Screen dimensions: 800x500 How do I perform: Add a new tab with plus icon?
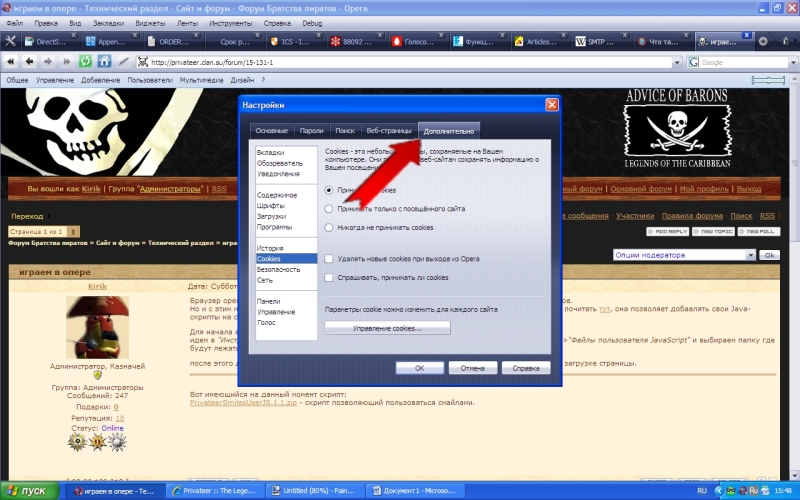[763, 41]
